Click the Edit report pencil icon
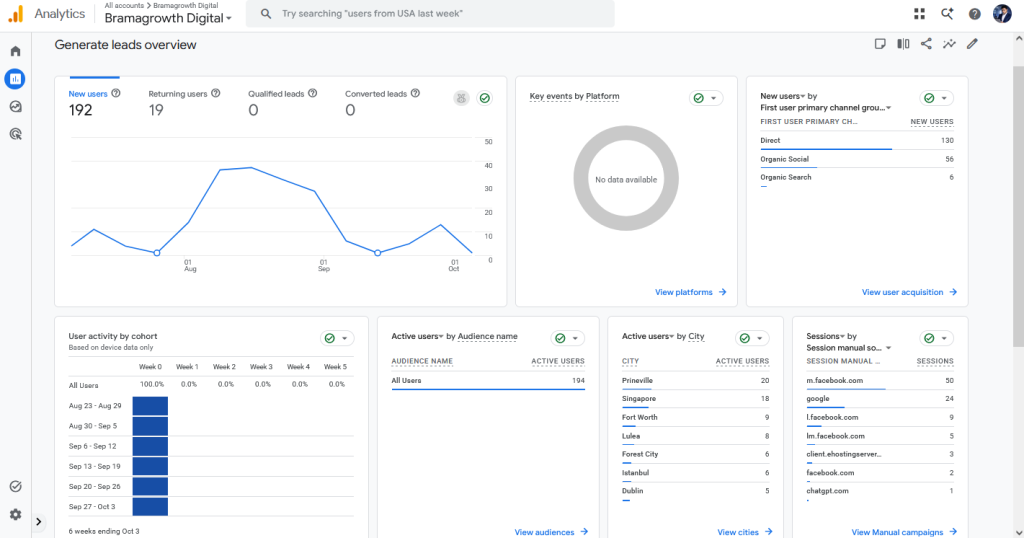This screenshot has width=1024, height=538. point(972,44)
